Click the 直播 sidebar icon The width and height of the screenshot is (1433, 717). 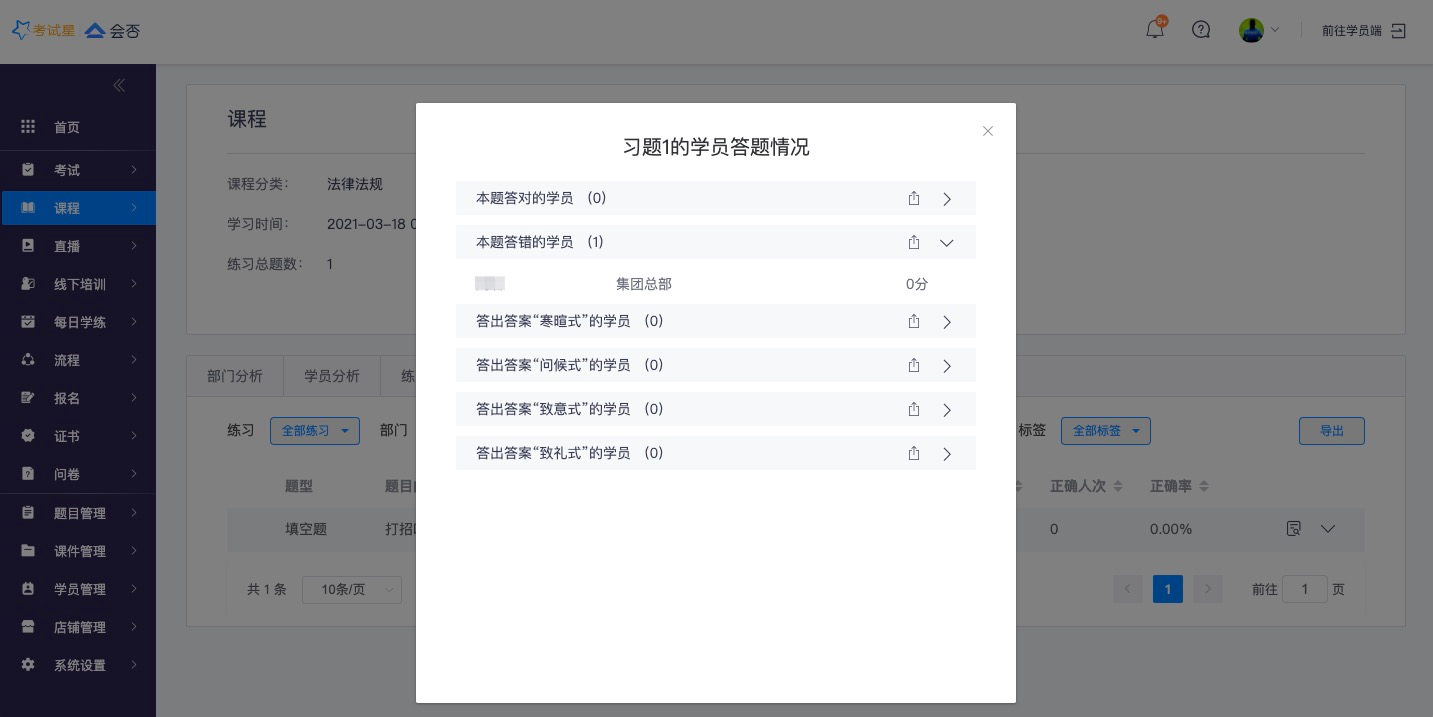click(28, 246)
